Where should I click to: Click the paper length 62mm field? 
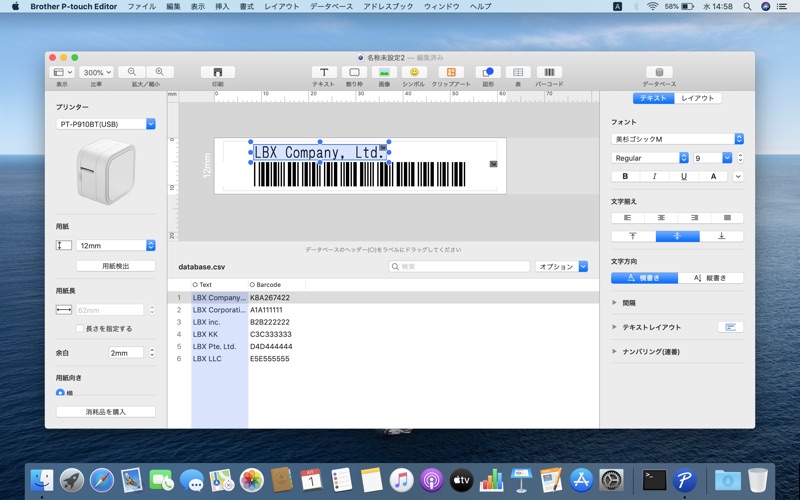click(110, 310)
